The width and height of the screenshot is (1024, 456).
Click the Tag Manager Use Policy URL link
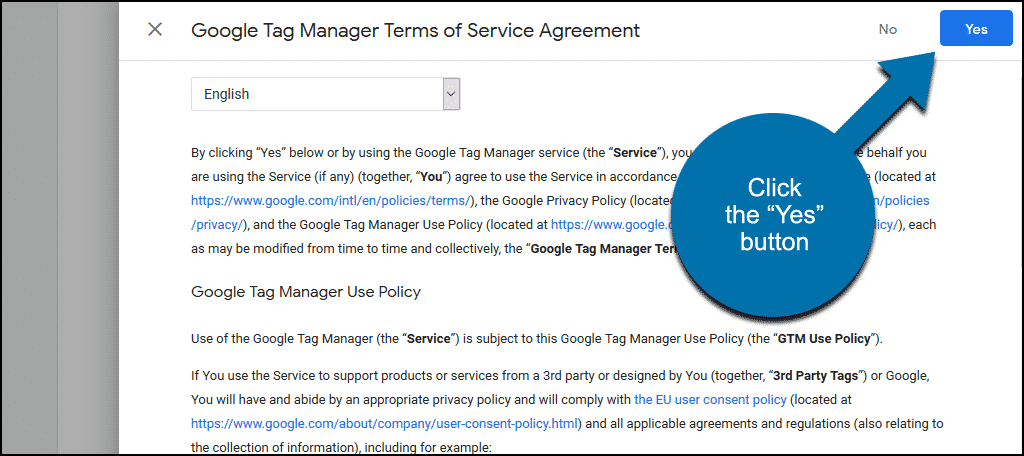click(611, 225)
